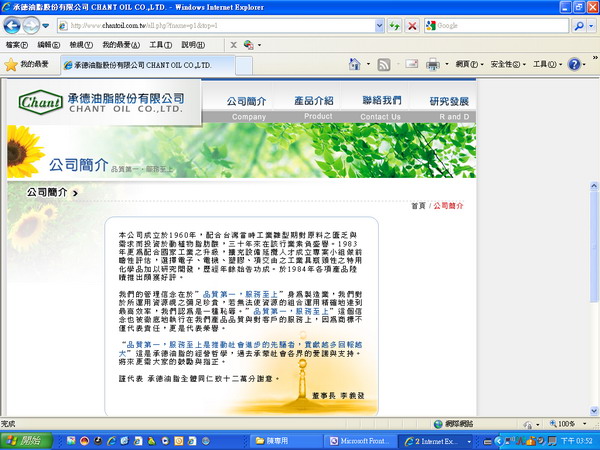Click the green Refresh arrows icon
Image resolution: width=600 pixels, height=450 pixels.
[x=394, y=26]
